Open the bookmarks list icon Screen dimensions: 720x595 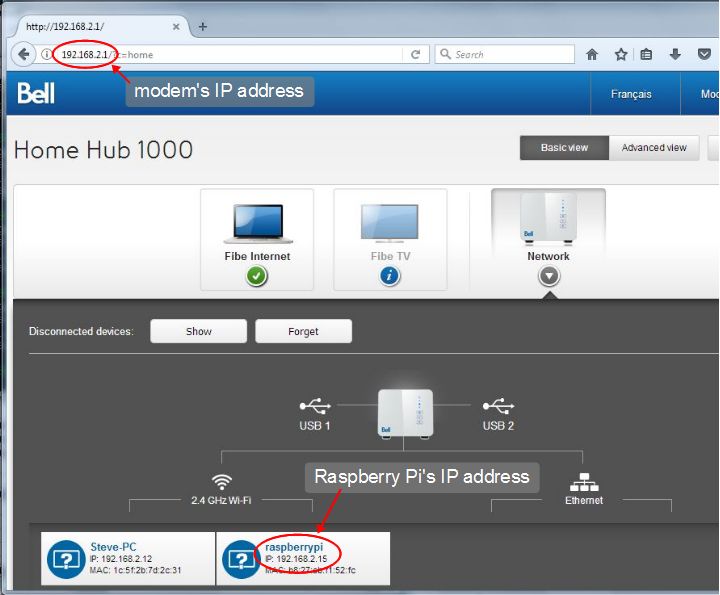point(646,55)
